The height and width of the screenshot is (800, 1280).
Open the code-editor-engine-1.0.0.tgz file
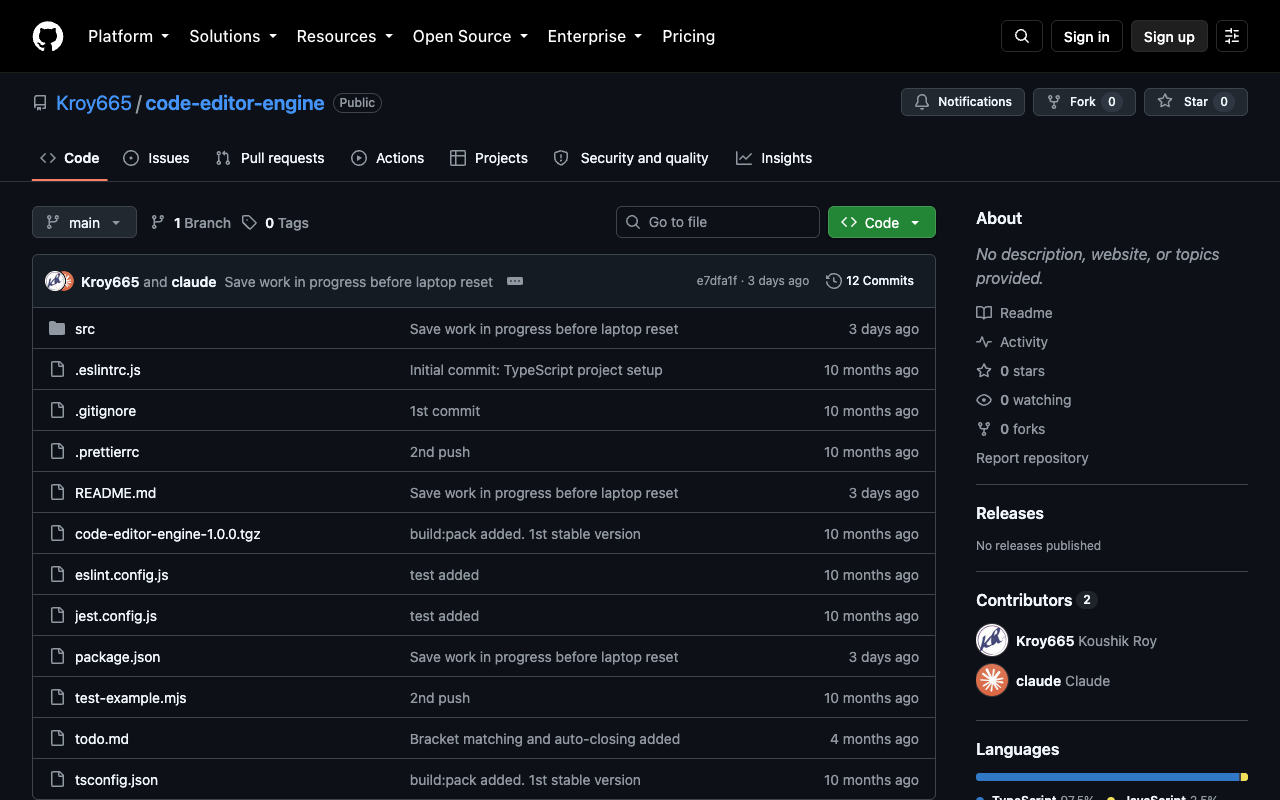(x=168, y=534)
